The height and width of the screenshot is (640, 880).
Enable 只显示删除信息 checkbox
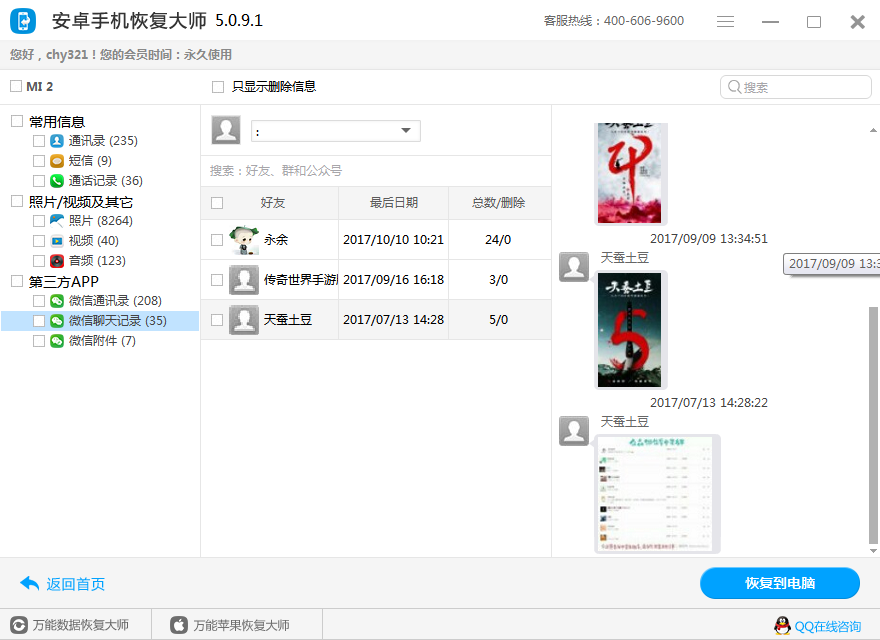pyautogui.click(x=218, y=86)
